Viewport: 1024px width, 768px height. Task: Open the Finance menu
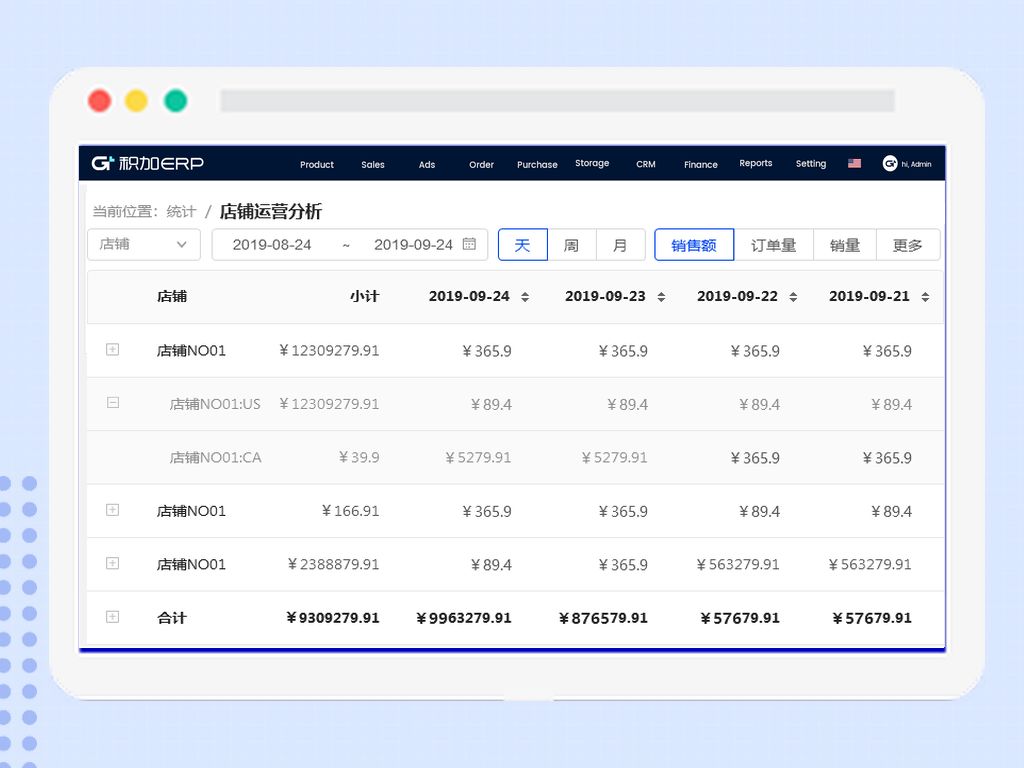pos(700,164)
